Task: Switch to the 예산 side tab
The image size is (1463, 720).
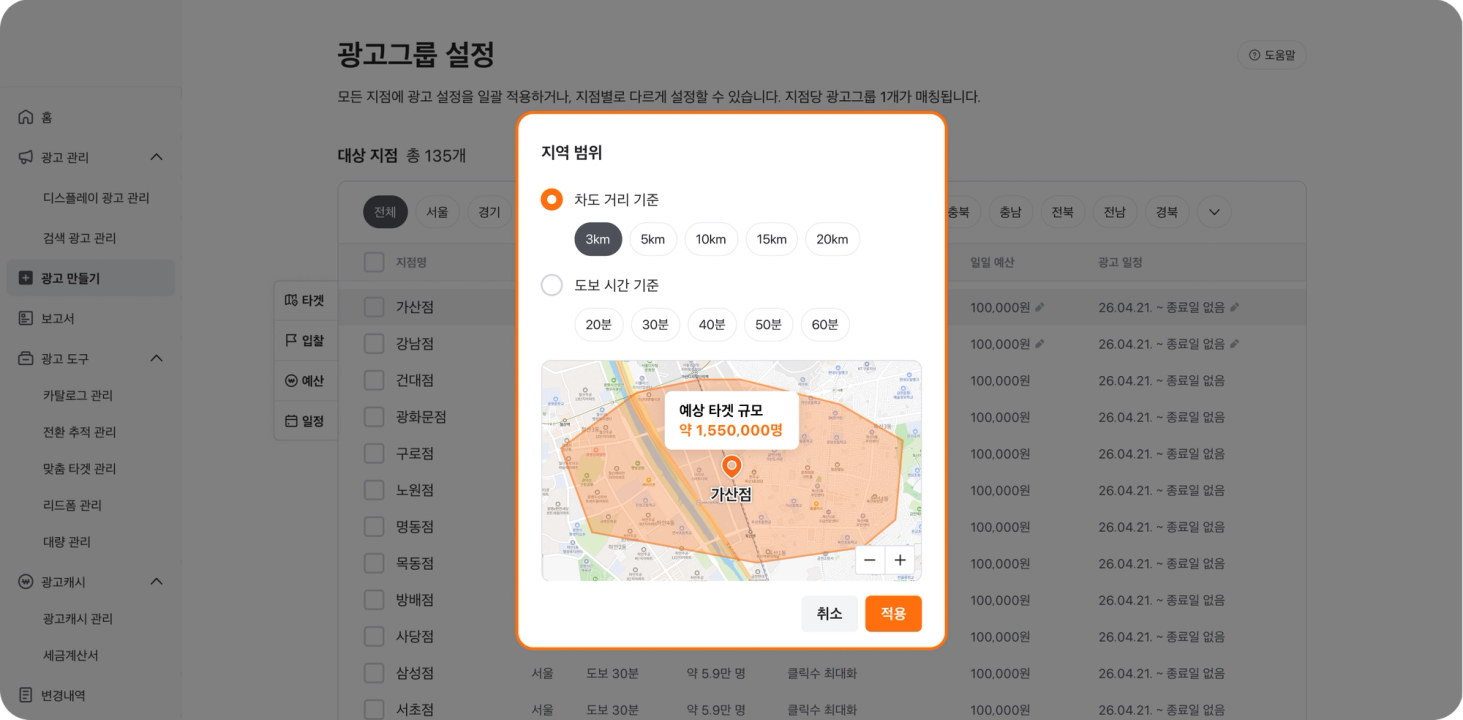Action: [305, 381]
